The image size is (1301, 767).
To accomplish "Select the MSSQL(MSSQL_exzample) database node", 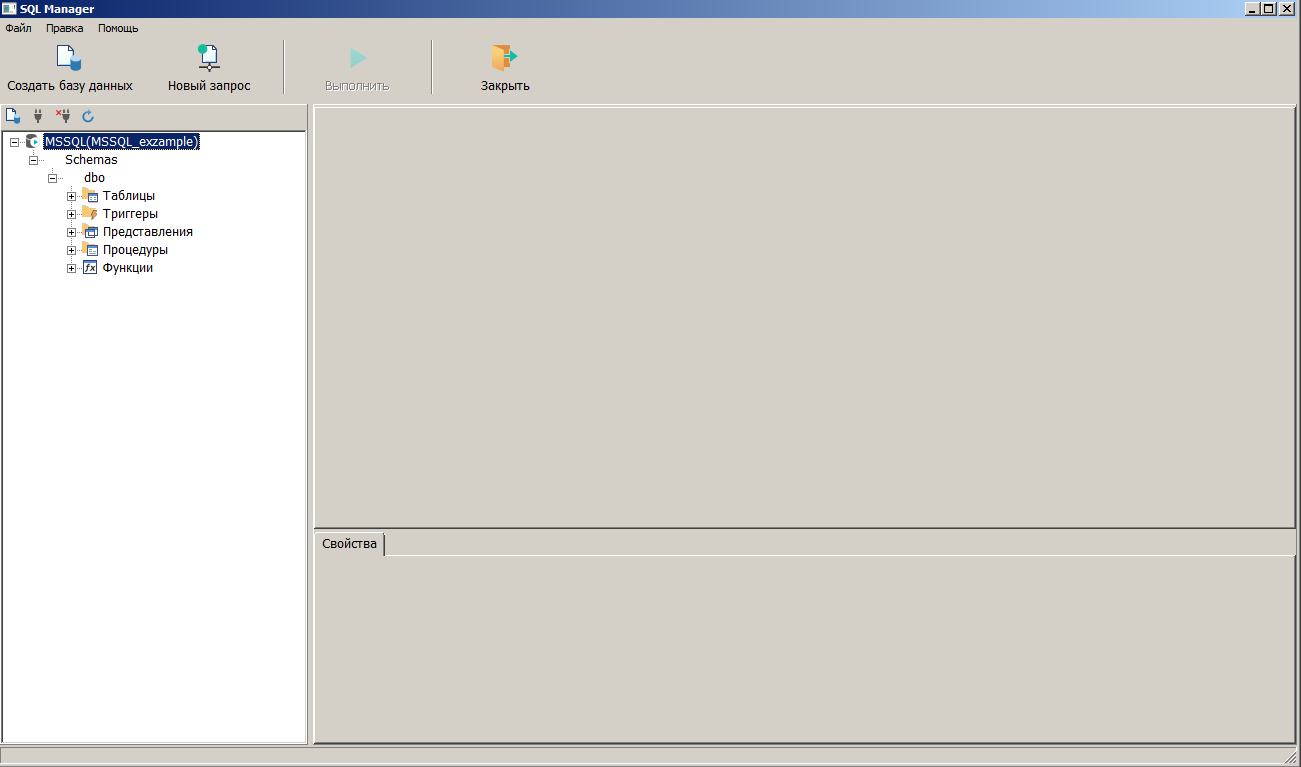I will (x=122, y=142).
